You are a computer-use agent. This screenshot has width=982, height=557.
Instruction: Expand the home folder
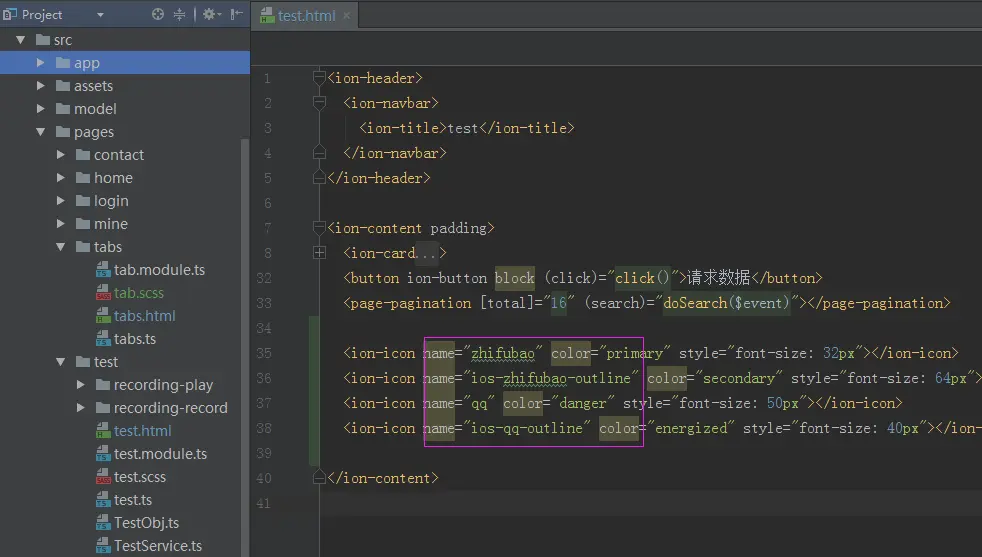point(61,178)
